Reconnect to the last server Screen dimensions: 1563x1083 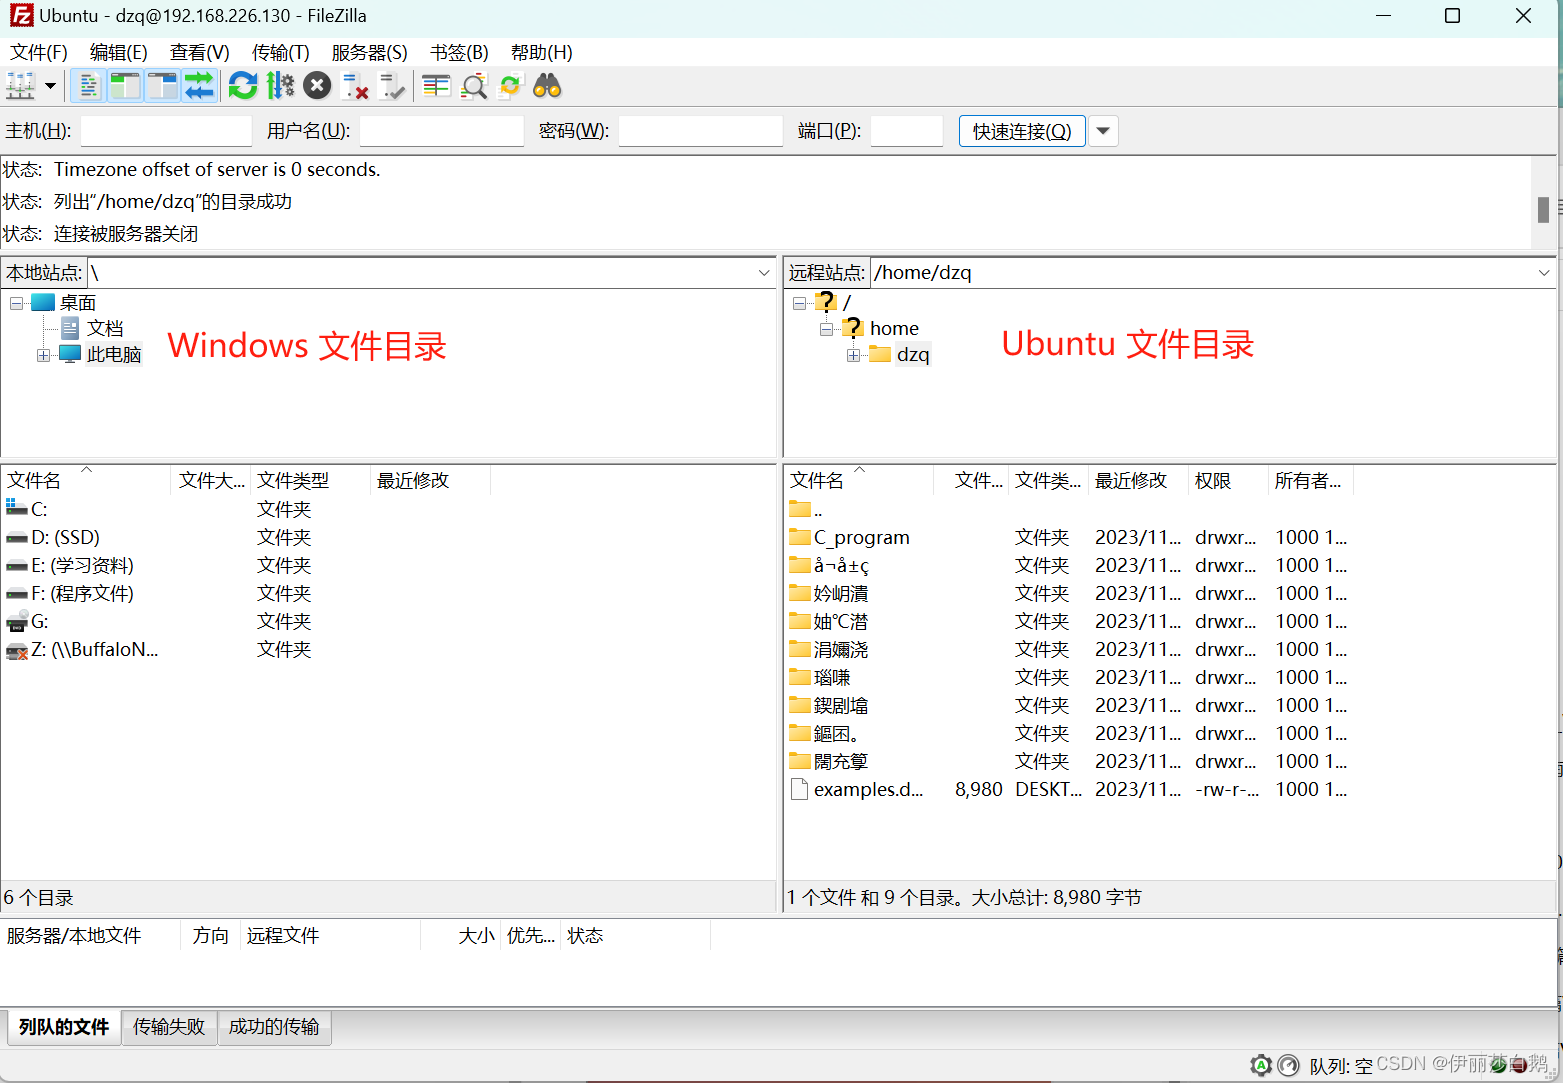pyautogui.click(x=391, y=86)
